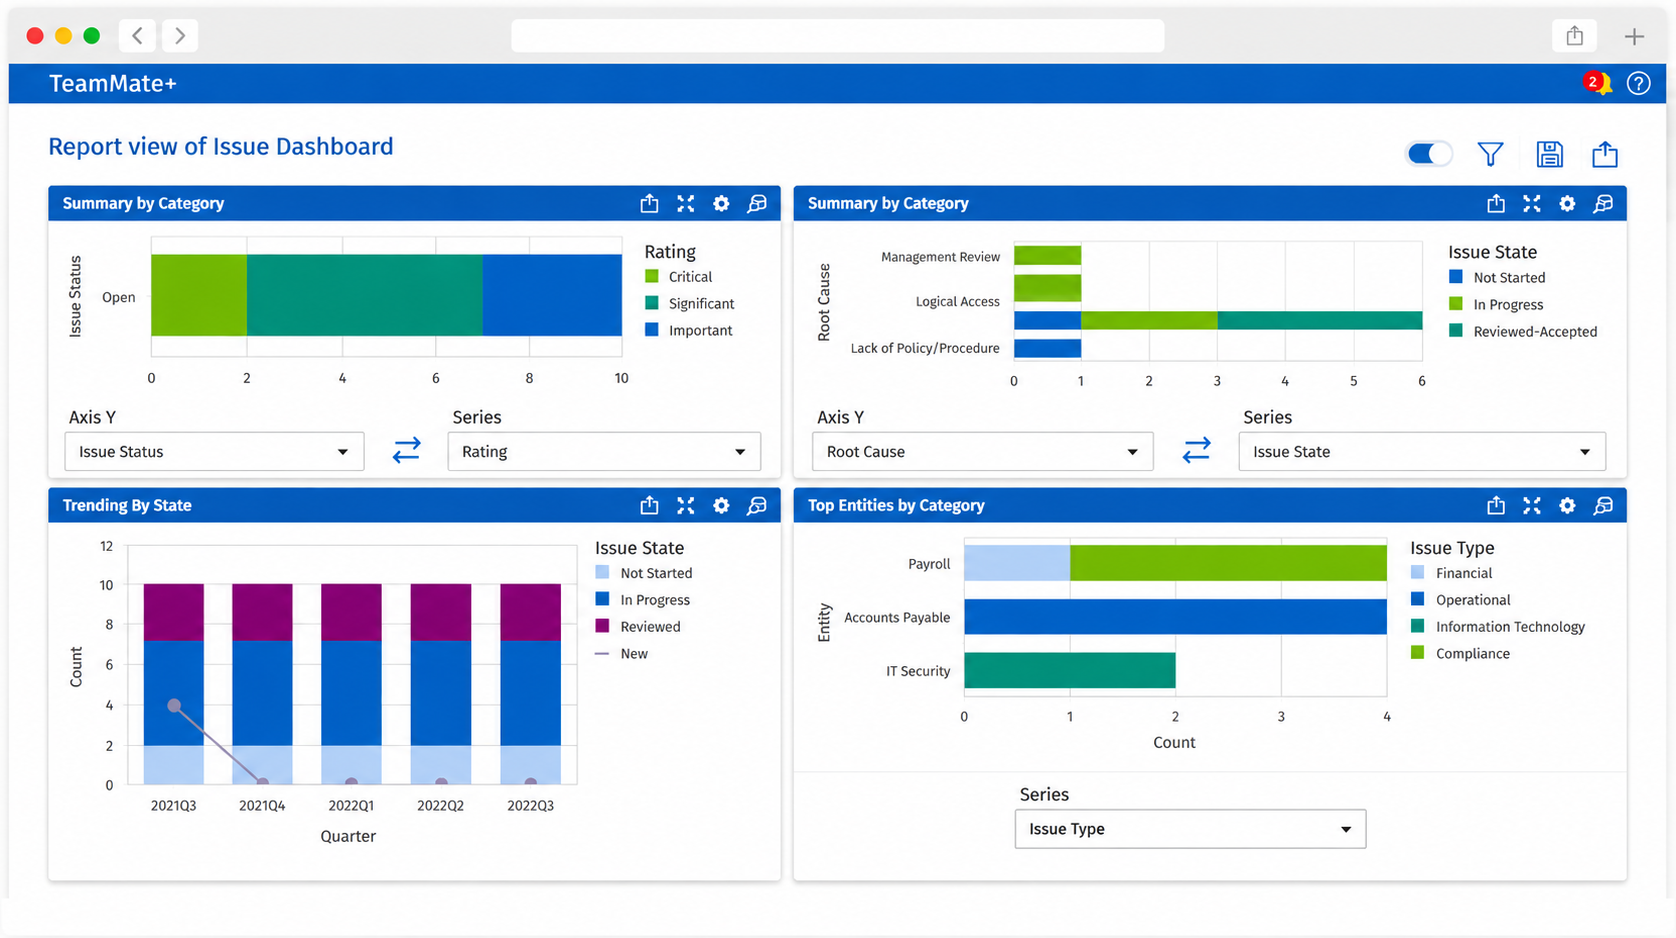Expand Top Entities by Category panel fullscreen
1676x938 pixels.
[1532, 505]
